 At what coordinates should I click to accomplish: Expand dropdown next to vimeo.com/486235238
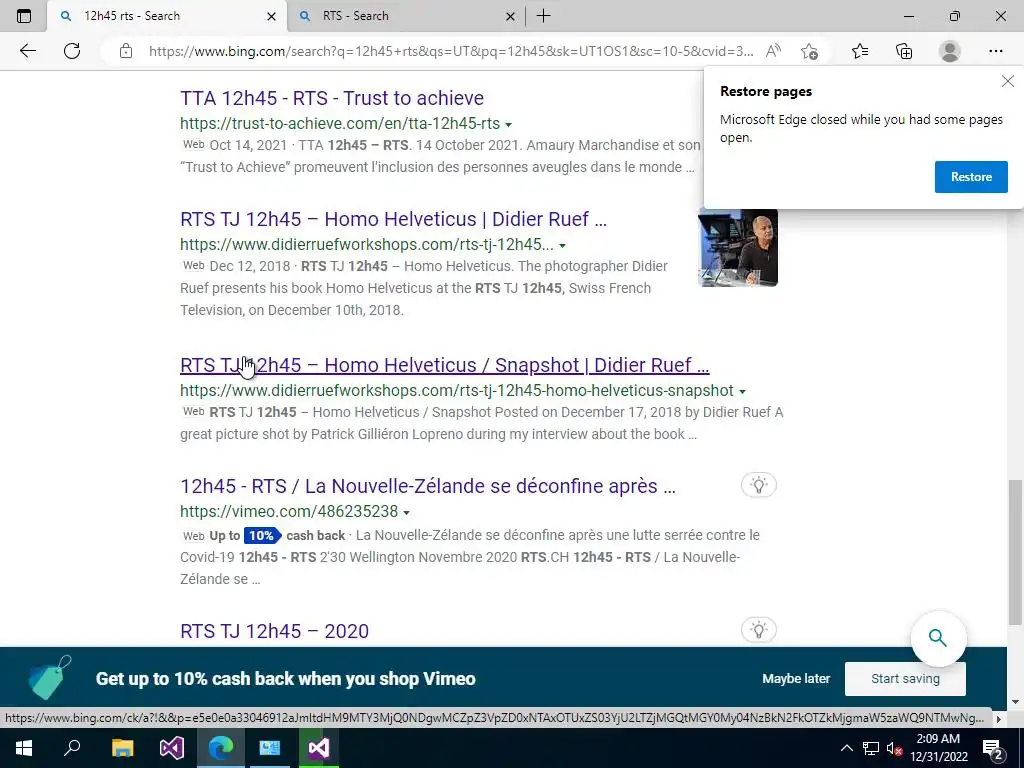406,512
